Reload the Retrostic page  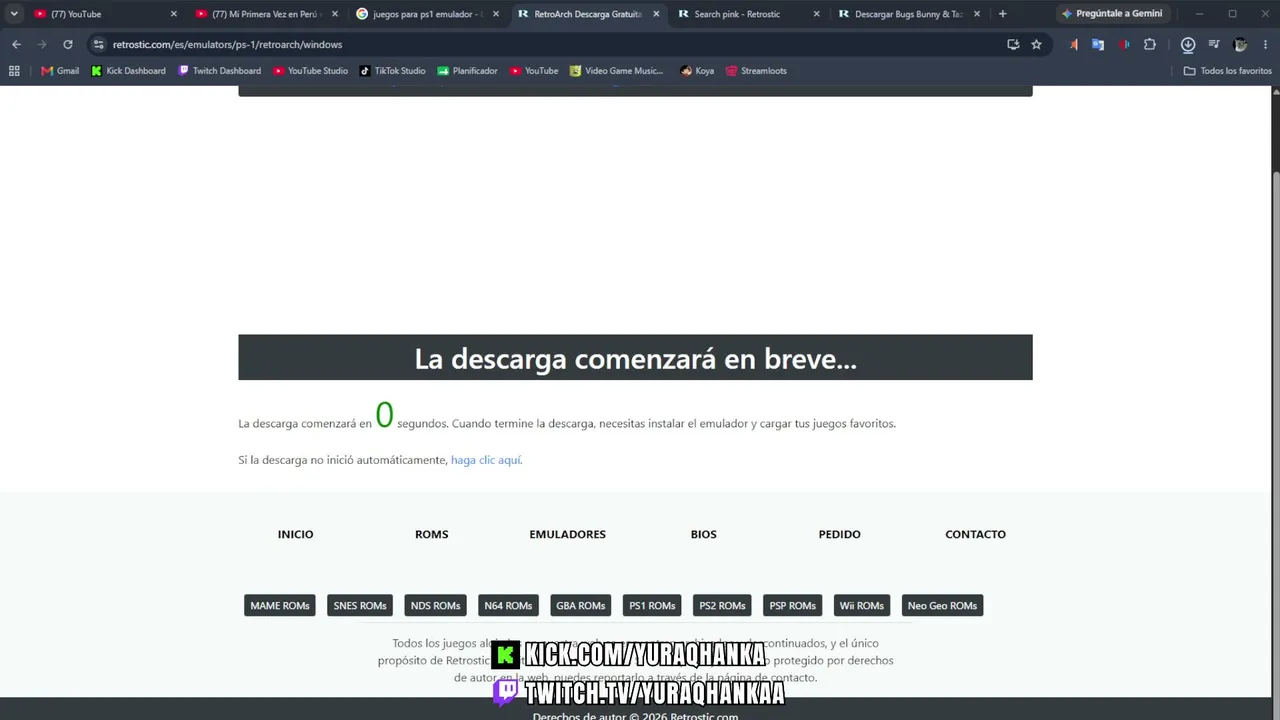pos(68,44)
